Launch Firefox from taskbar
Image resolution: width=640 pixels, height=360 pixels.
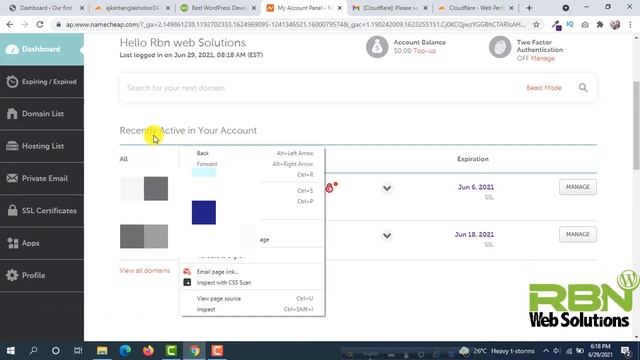point(148,351)
